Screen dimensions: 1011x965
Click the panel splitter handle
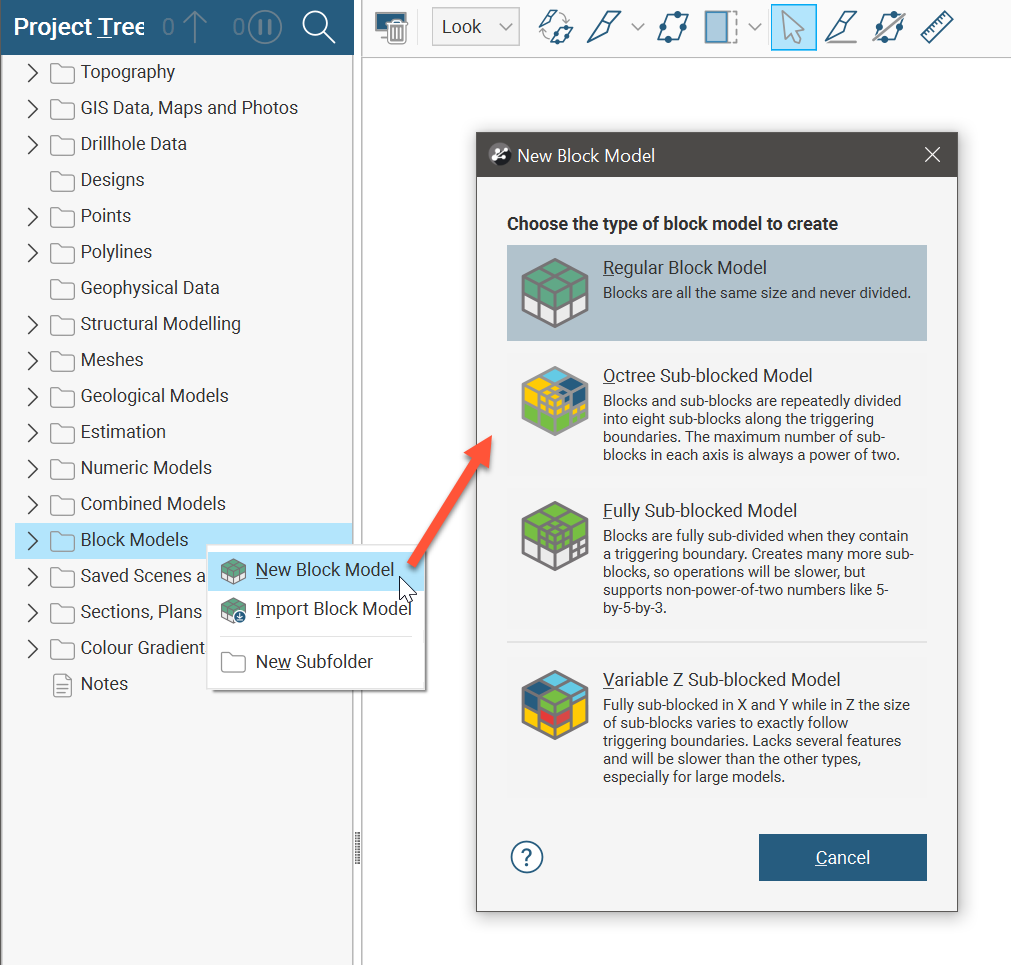(x=358, y=848)
